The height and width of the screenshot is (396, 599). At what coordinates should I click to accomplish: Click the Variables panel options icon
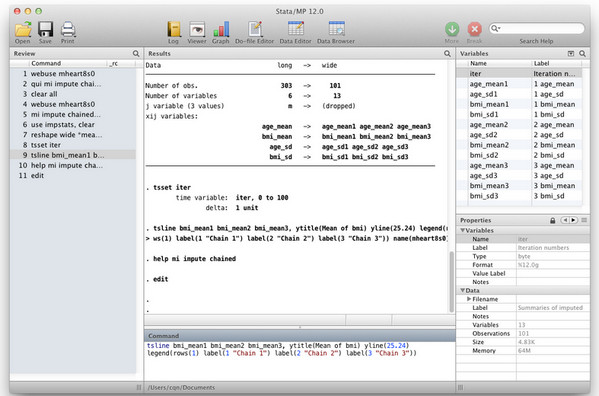pyautogui.click(x=571, y=53)
